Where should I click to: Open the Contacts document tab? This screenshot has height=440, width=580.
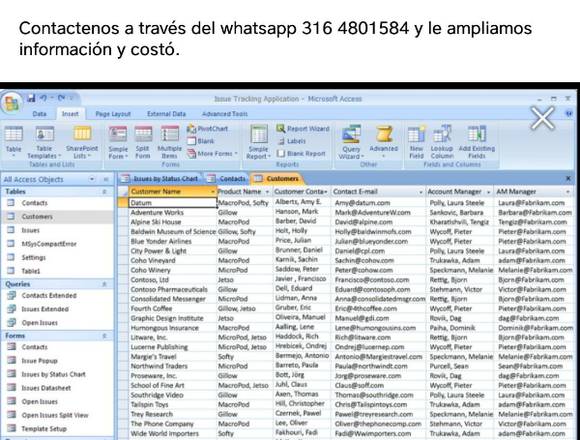(x=227, y=179)
